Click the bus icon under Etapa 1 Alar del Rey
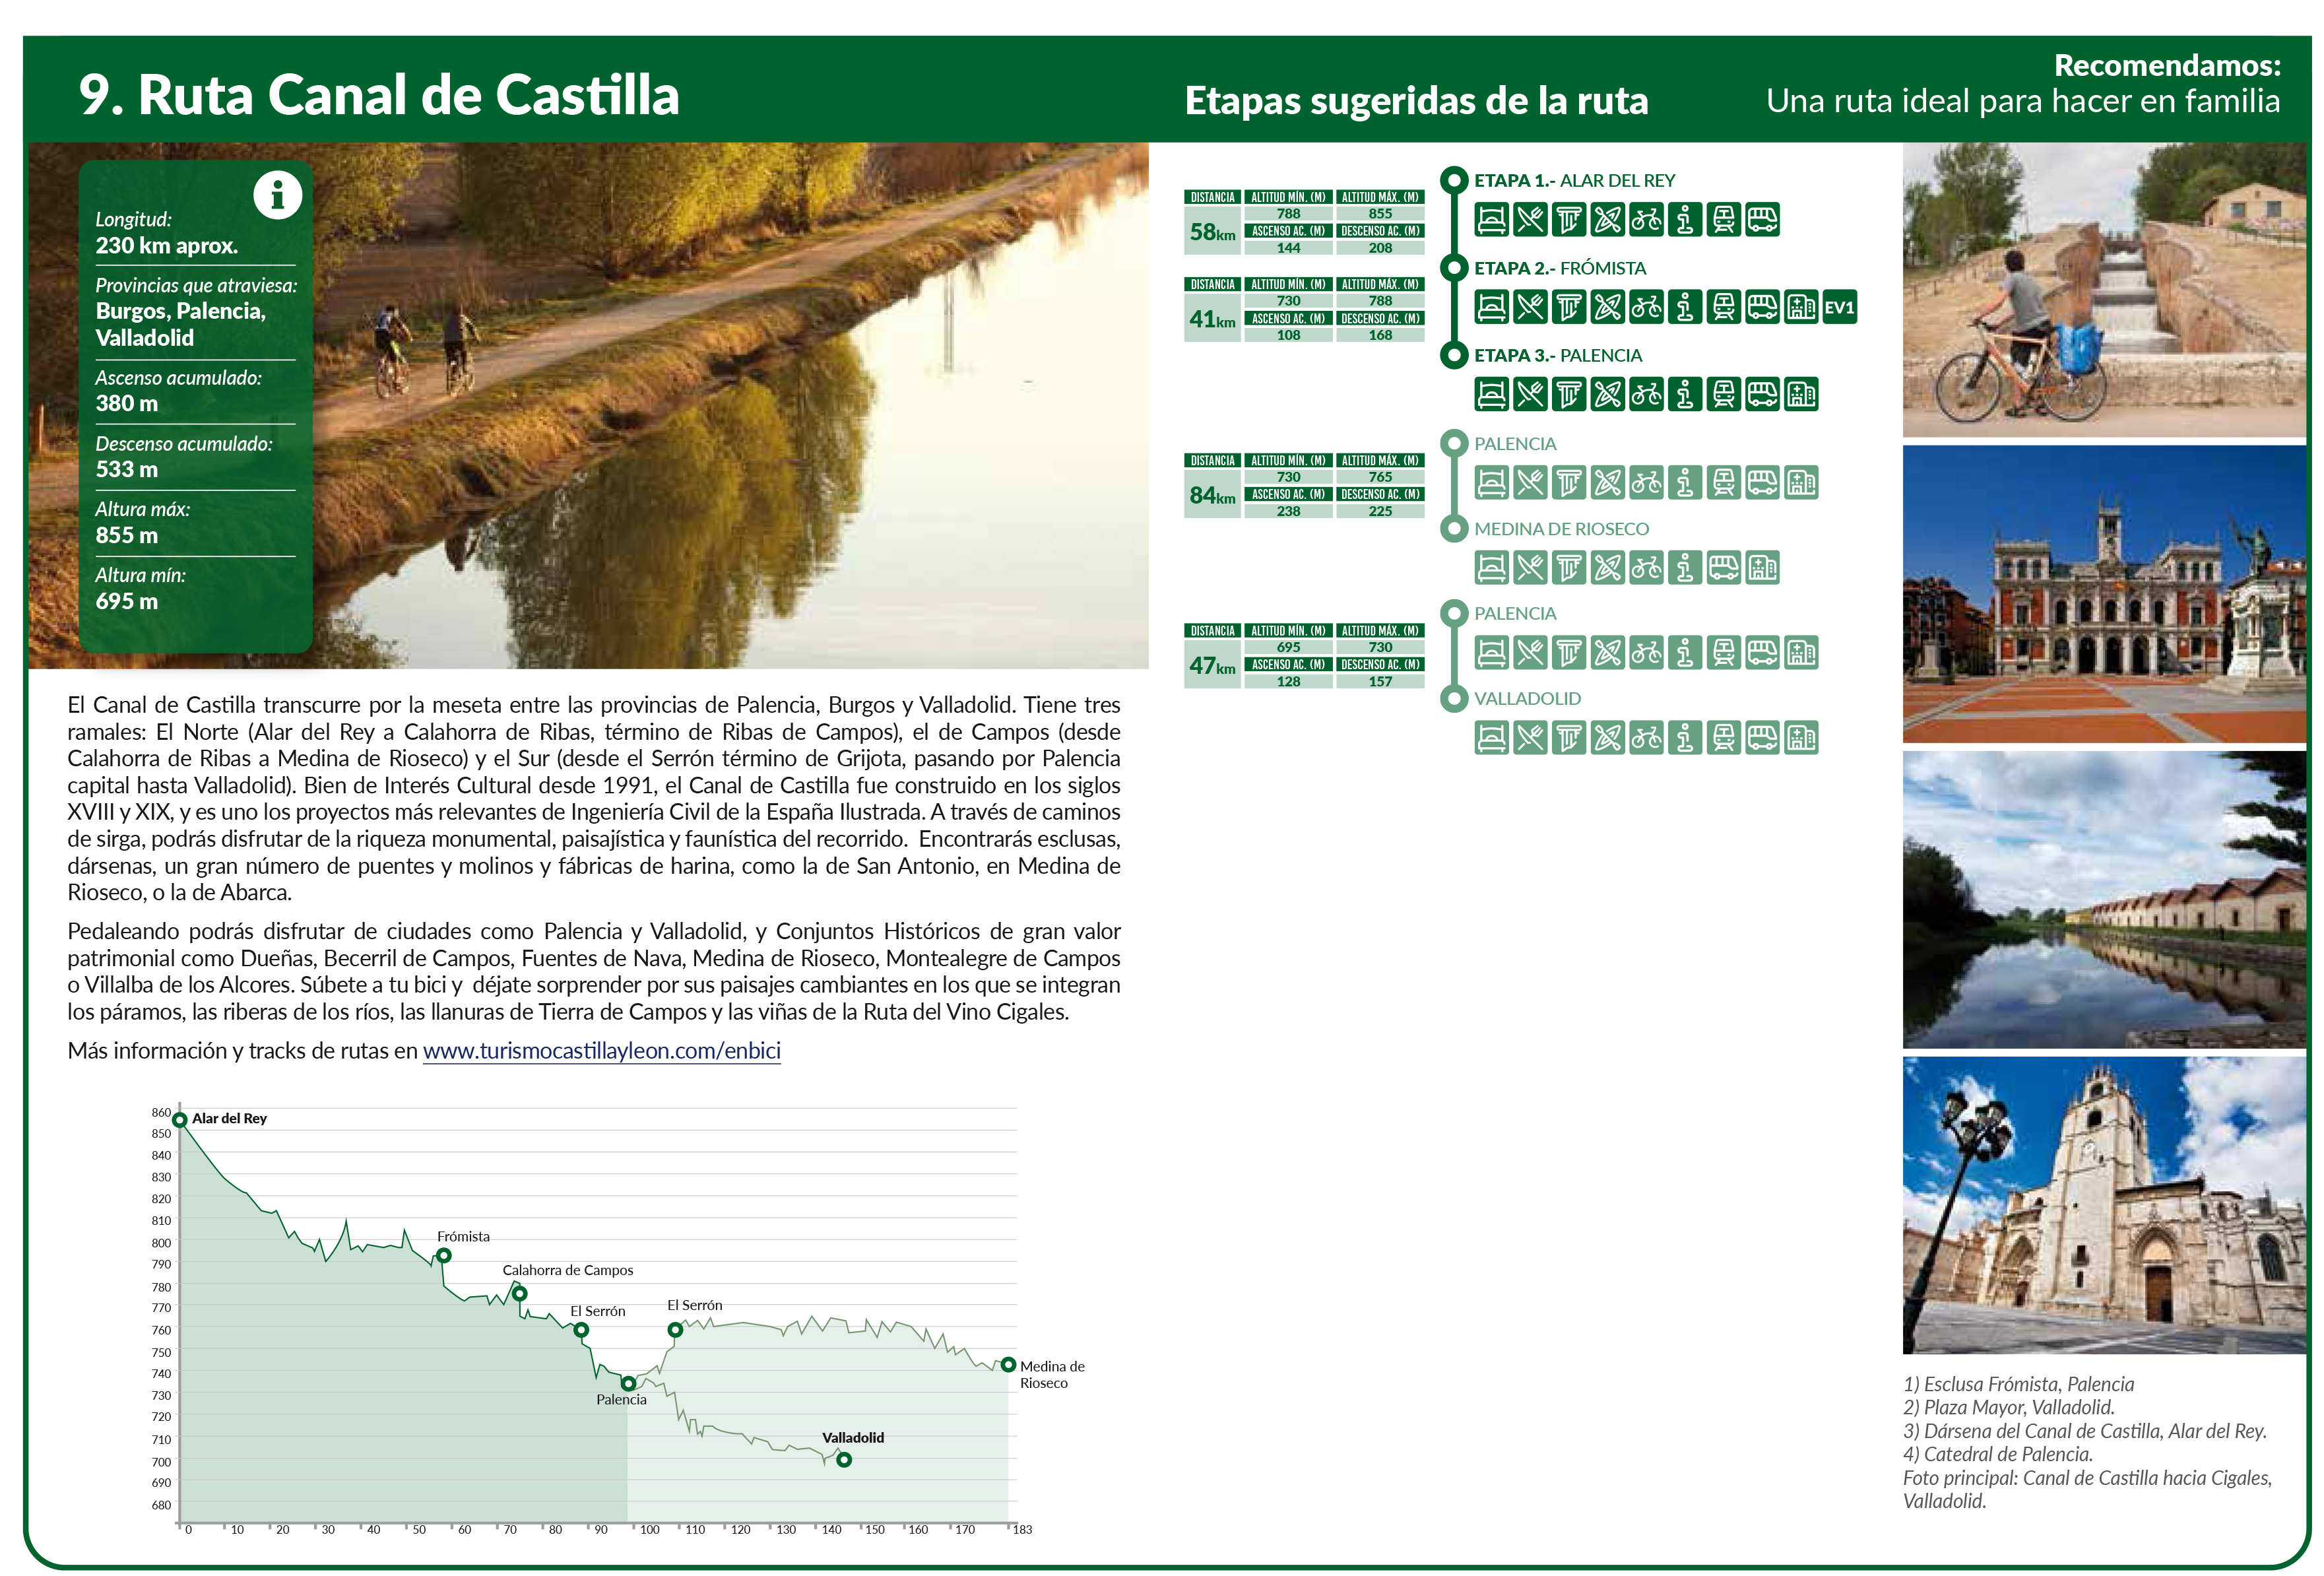 [1763, 219]
